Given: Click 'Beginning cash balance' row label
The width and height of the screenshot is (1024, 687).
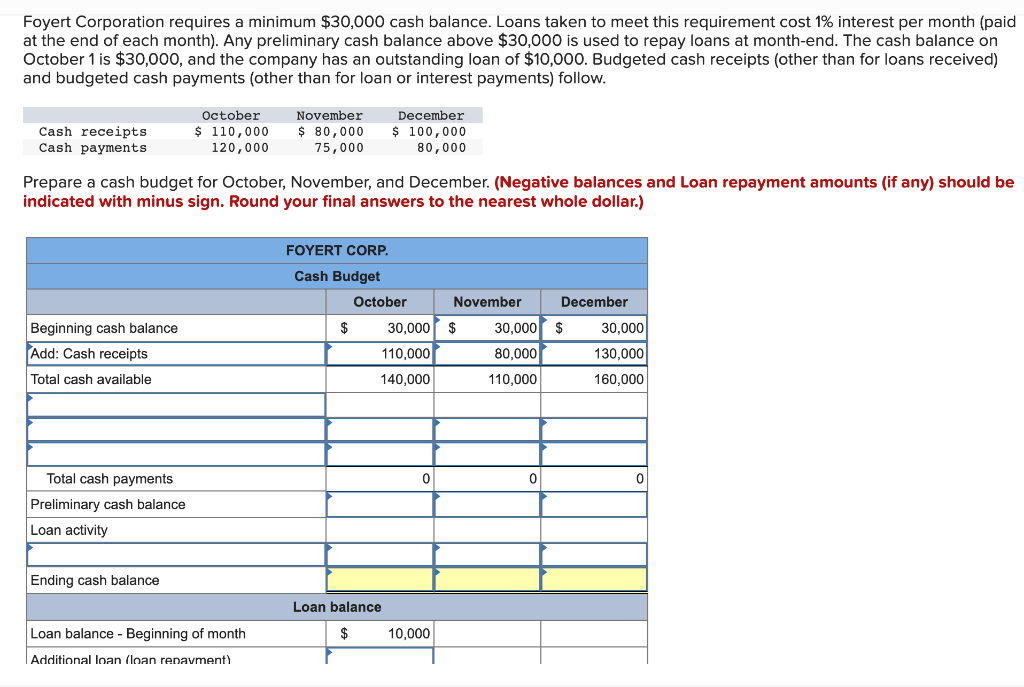Looking at the screenshot, I should tap(104, 328).
